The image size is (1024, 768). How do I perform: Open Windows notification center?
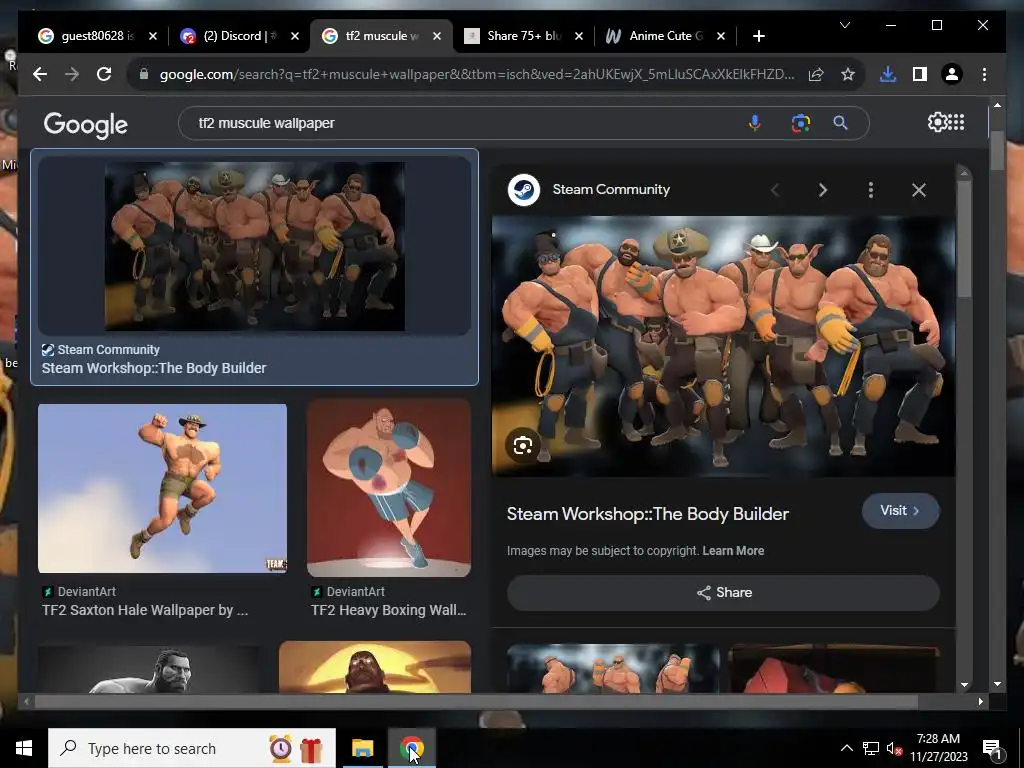[991, 749]
